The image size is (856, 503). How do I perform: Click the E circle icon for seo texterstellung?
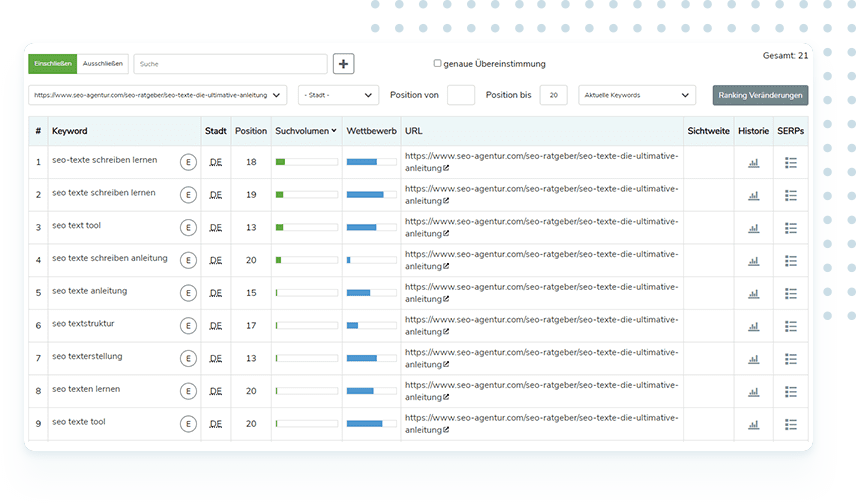click(x=188, y=359)
